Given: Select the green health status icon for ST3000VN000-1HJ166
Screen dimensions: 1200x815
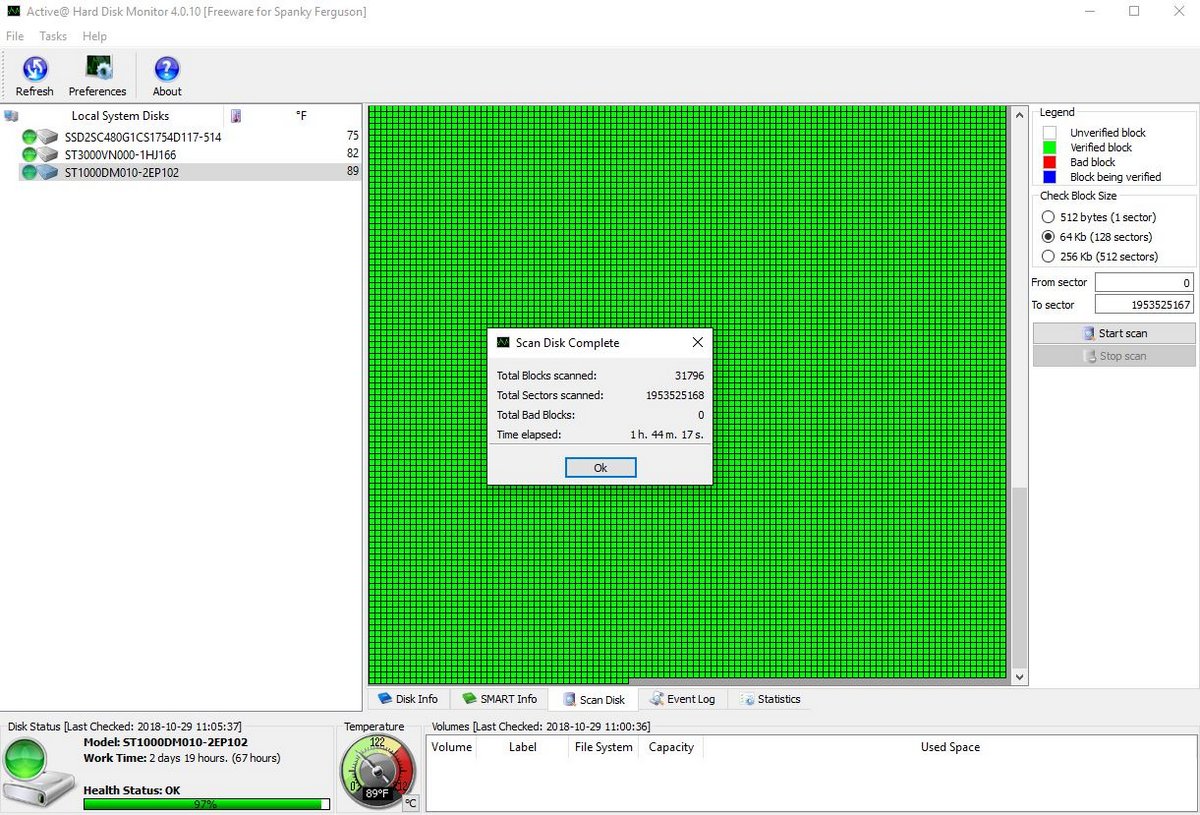Looking at the screenshot, I should [x=31, y=154].
